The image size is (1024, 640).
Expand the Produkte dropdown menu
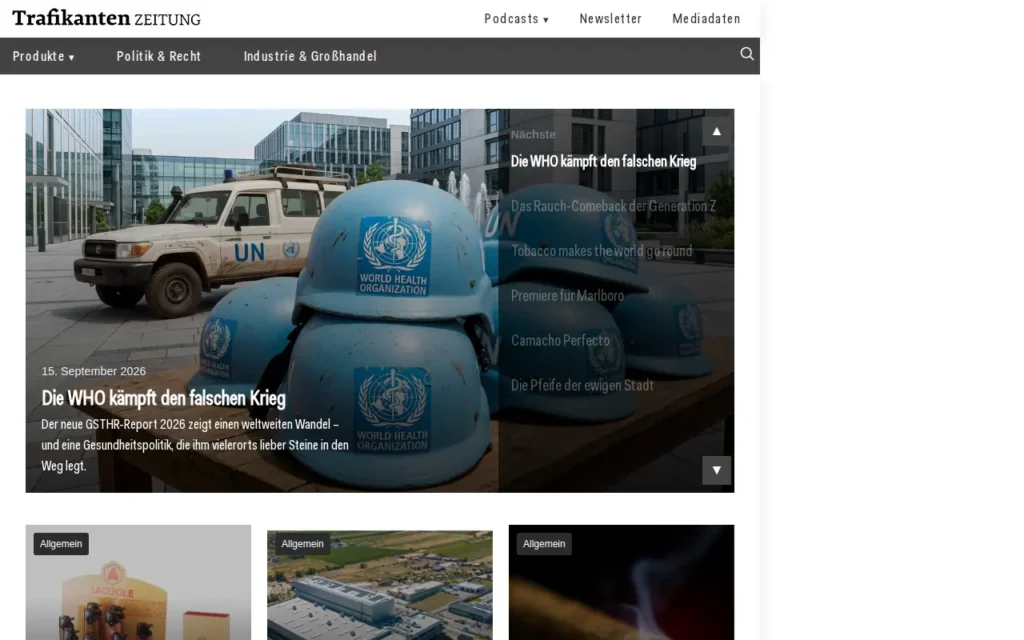click(43, 56)
